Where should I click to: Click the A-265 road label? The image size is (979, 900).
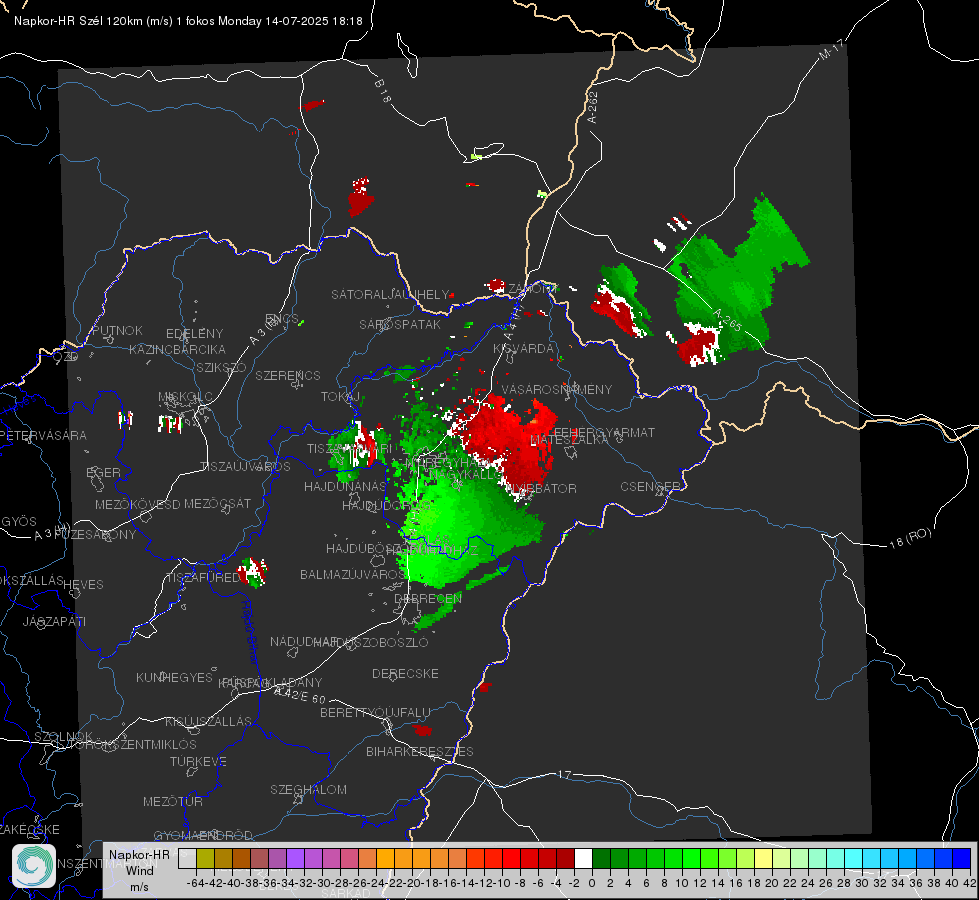tap(727, 320)
